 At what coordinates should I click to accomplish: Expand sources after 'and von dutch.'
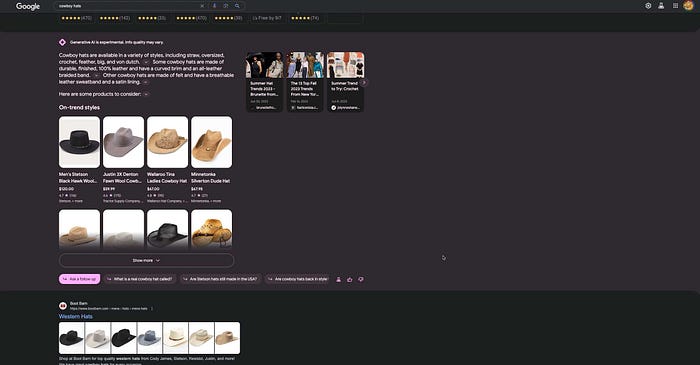(146, 62)
